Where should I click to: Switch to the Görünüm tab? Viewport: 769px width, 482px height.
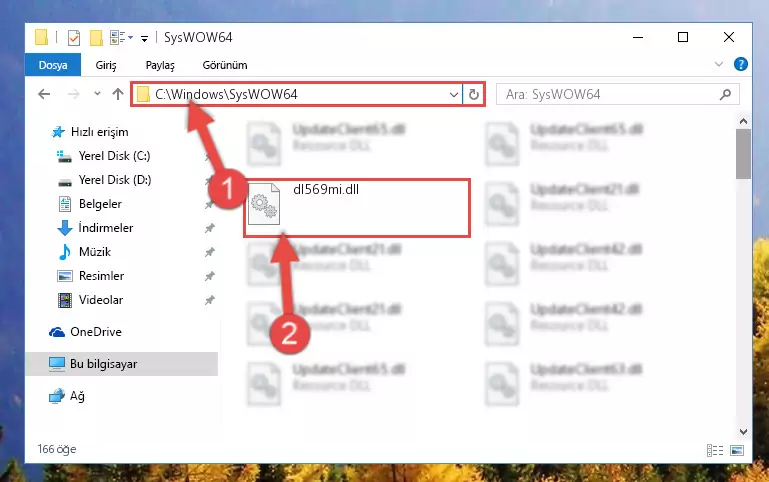click(225, 65)
